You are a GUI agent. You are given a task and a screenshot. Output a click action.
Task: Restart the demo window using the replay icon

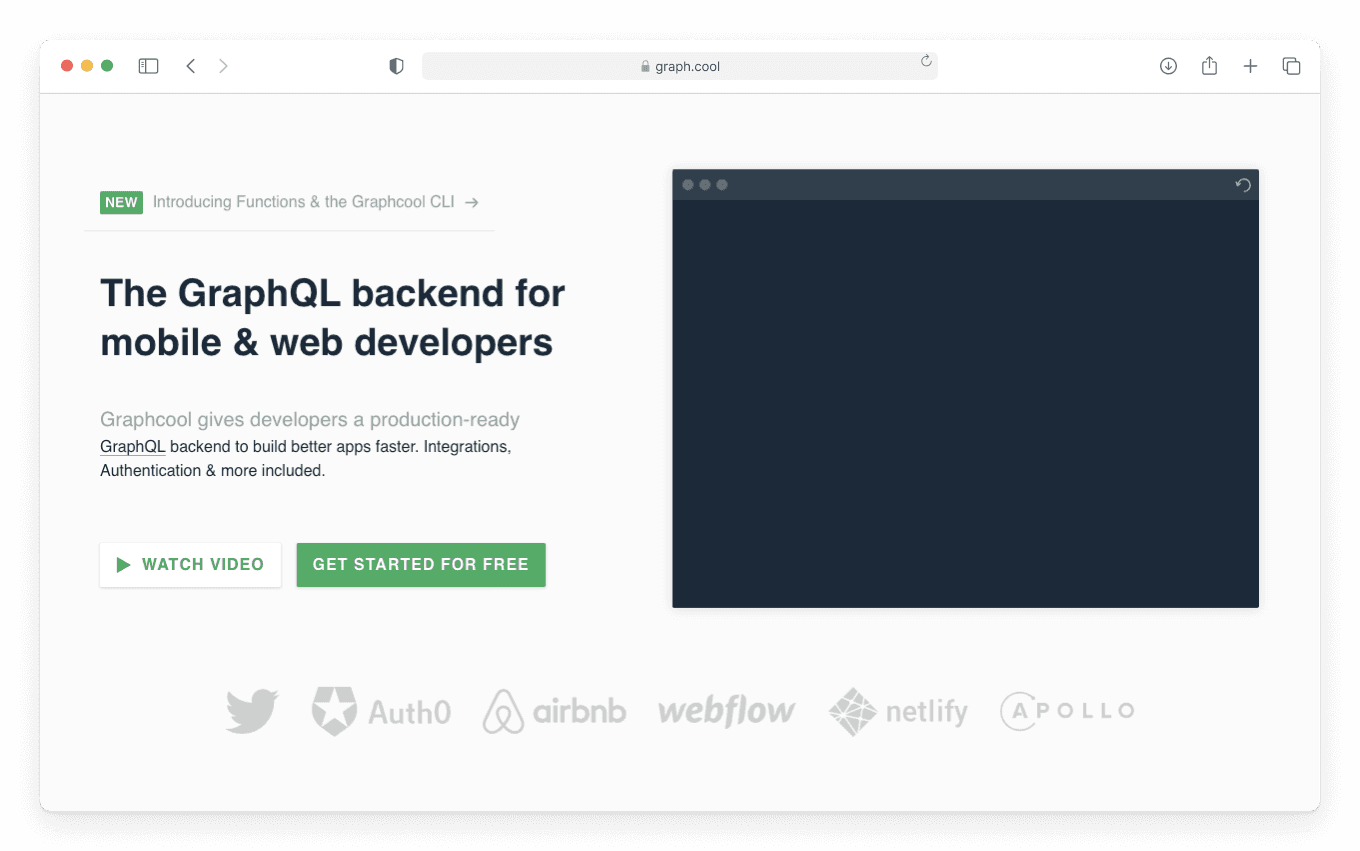(1243, 185)
